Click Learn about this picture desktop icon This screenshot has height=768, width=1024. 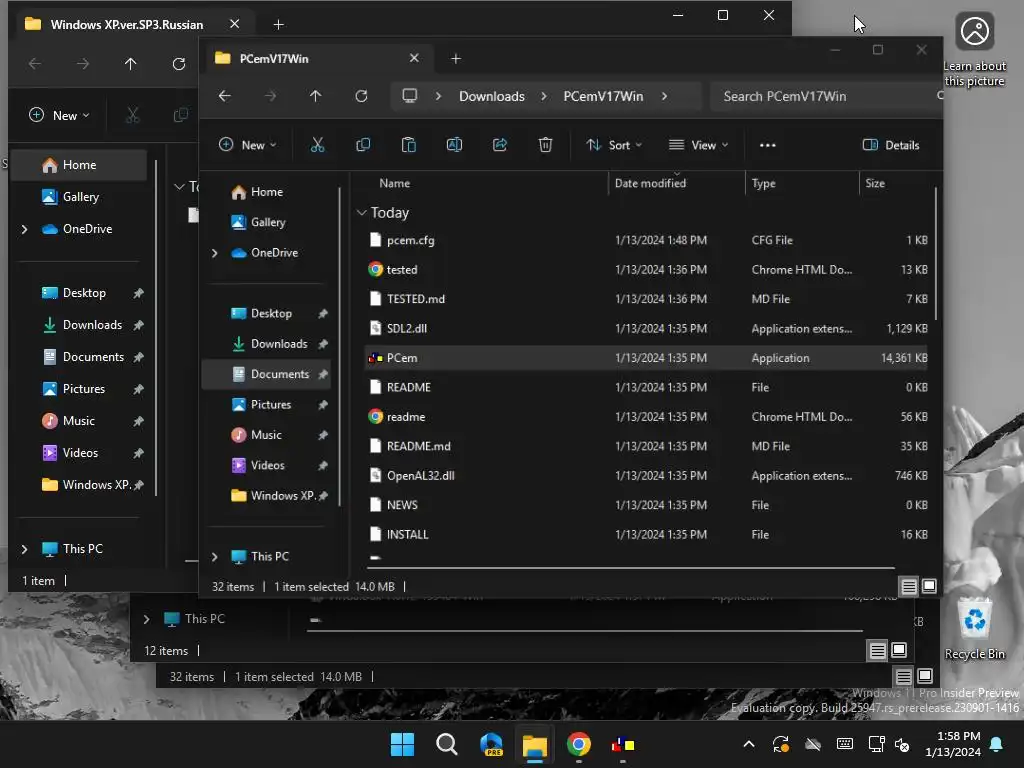[x=974, y=51]
